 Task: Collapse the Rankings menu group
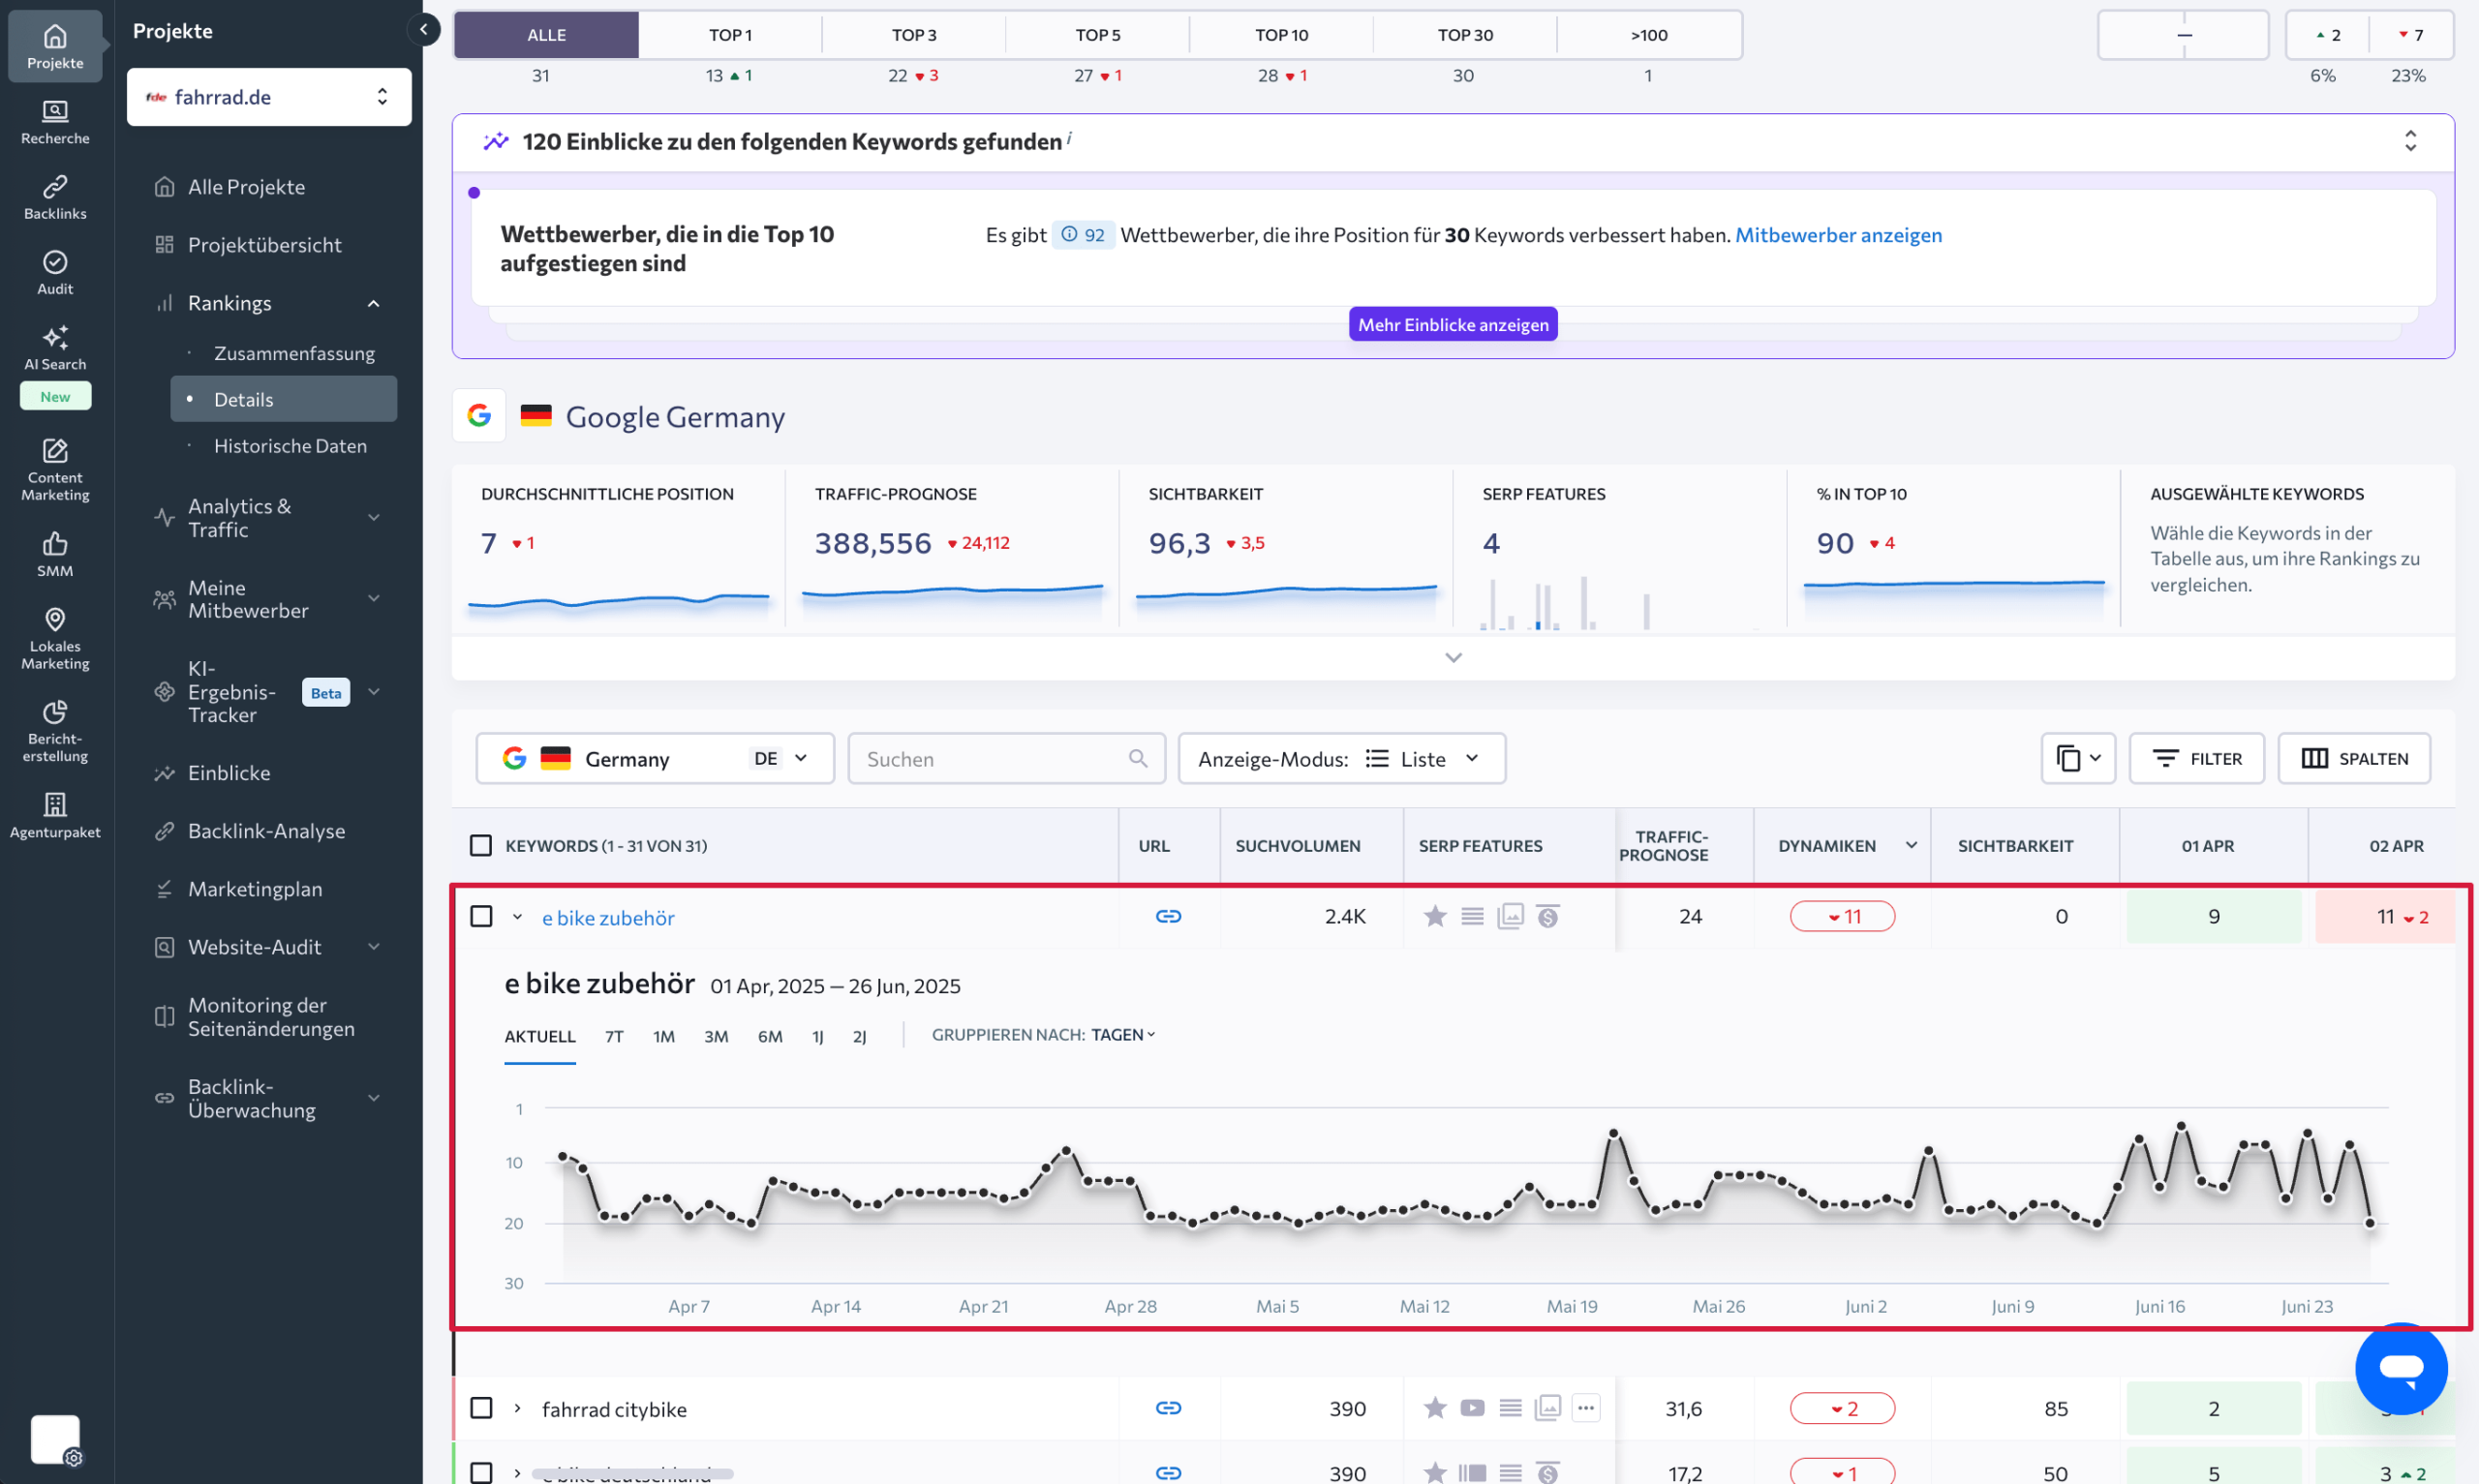tap(373, 303)
